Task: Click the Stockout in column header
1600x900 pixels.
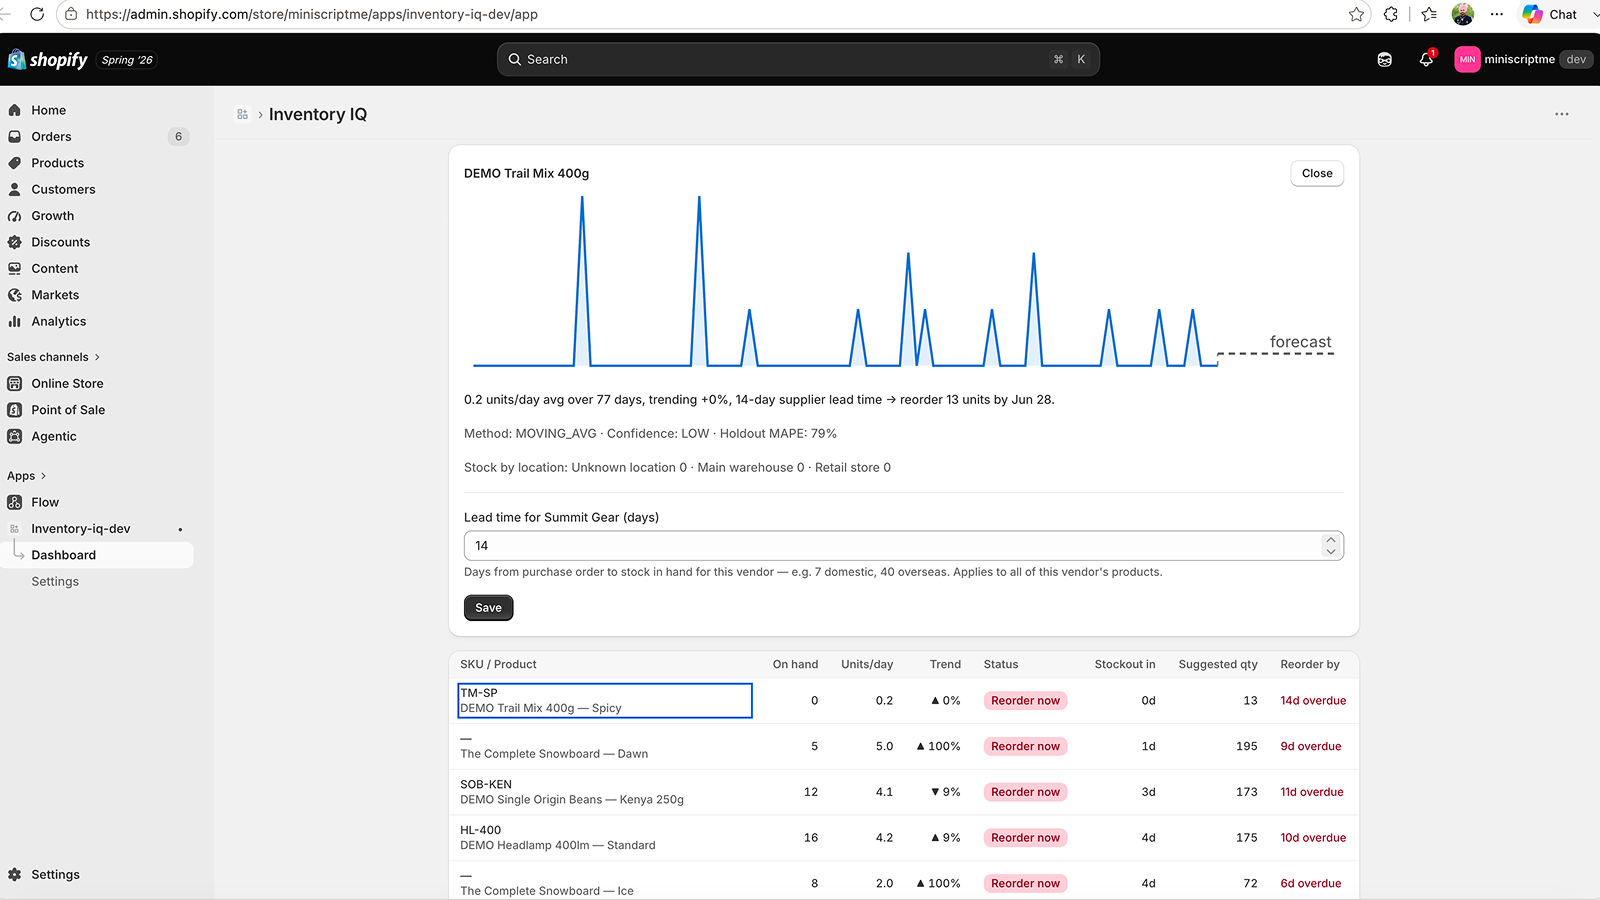Action: (1125, 665)
